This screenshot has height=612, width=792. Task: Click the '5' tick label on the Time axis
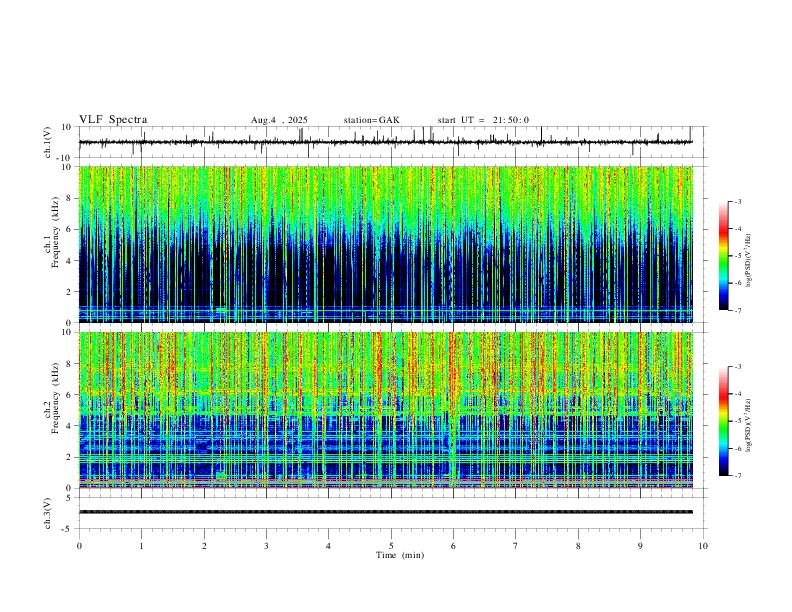[391, 546]
